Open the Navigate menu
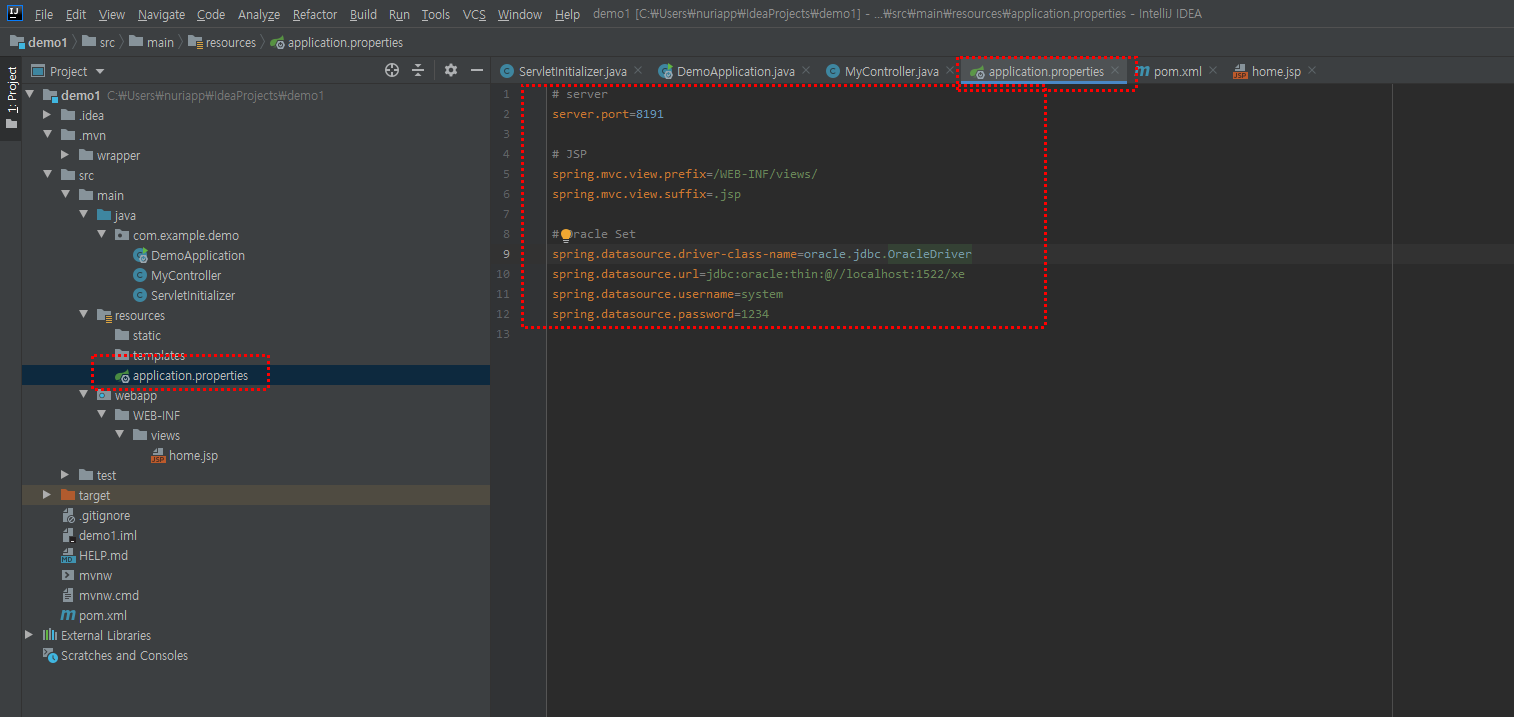1514x717 pixels. [161, 15]
